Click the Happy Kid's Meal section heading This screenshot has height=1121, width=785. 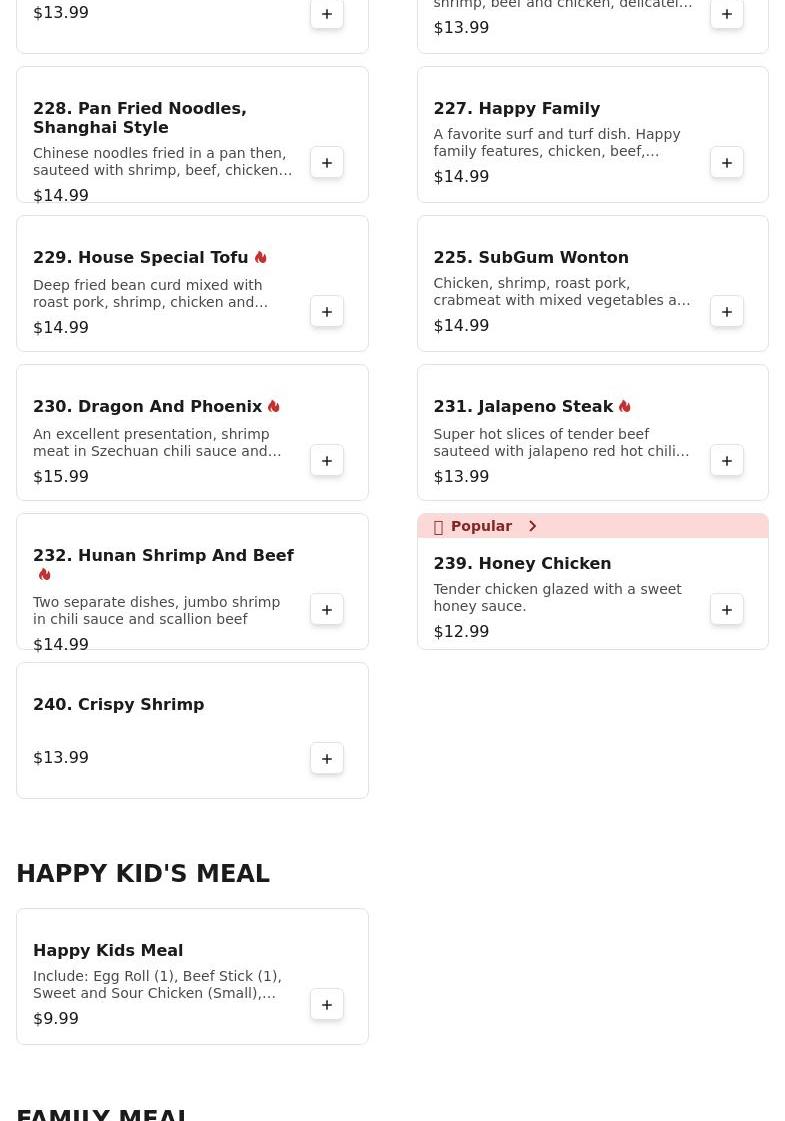point(143,874)
